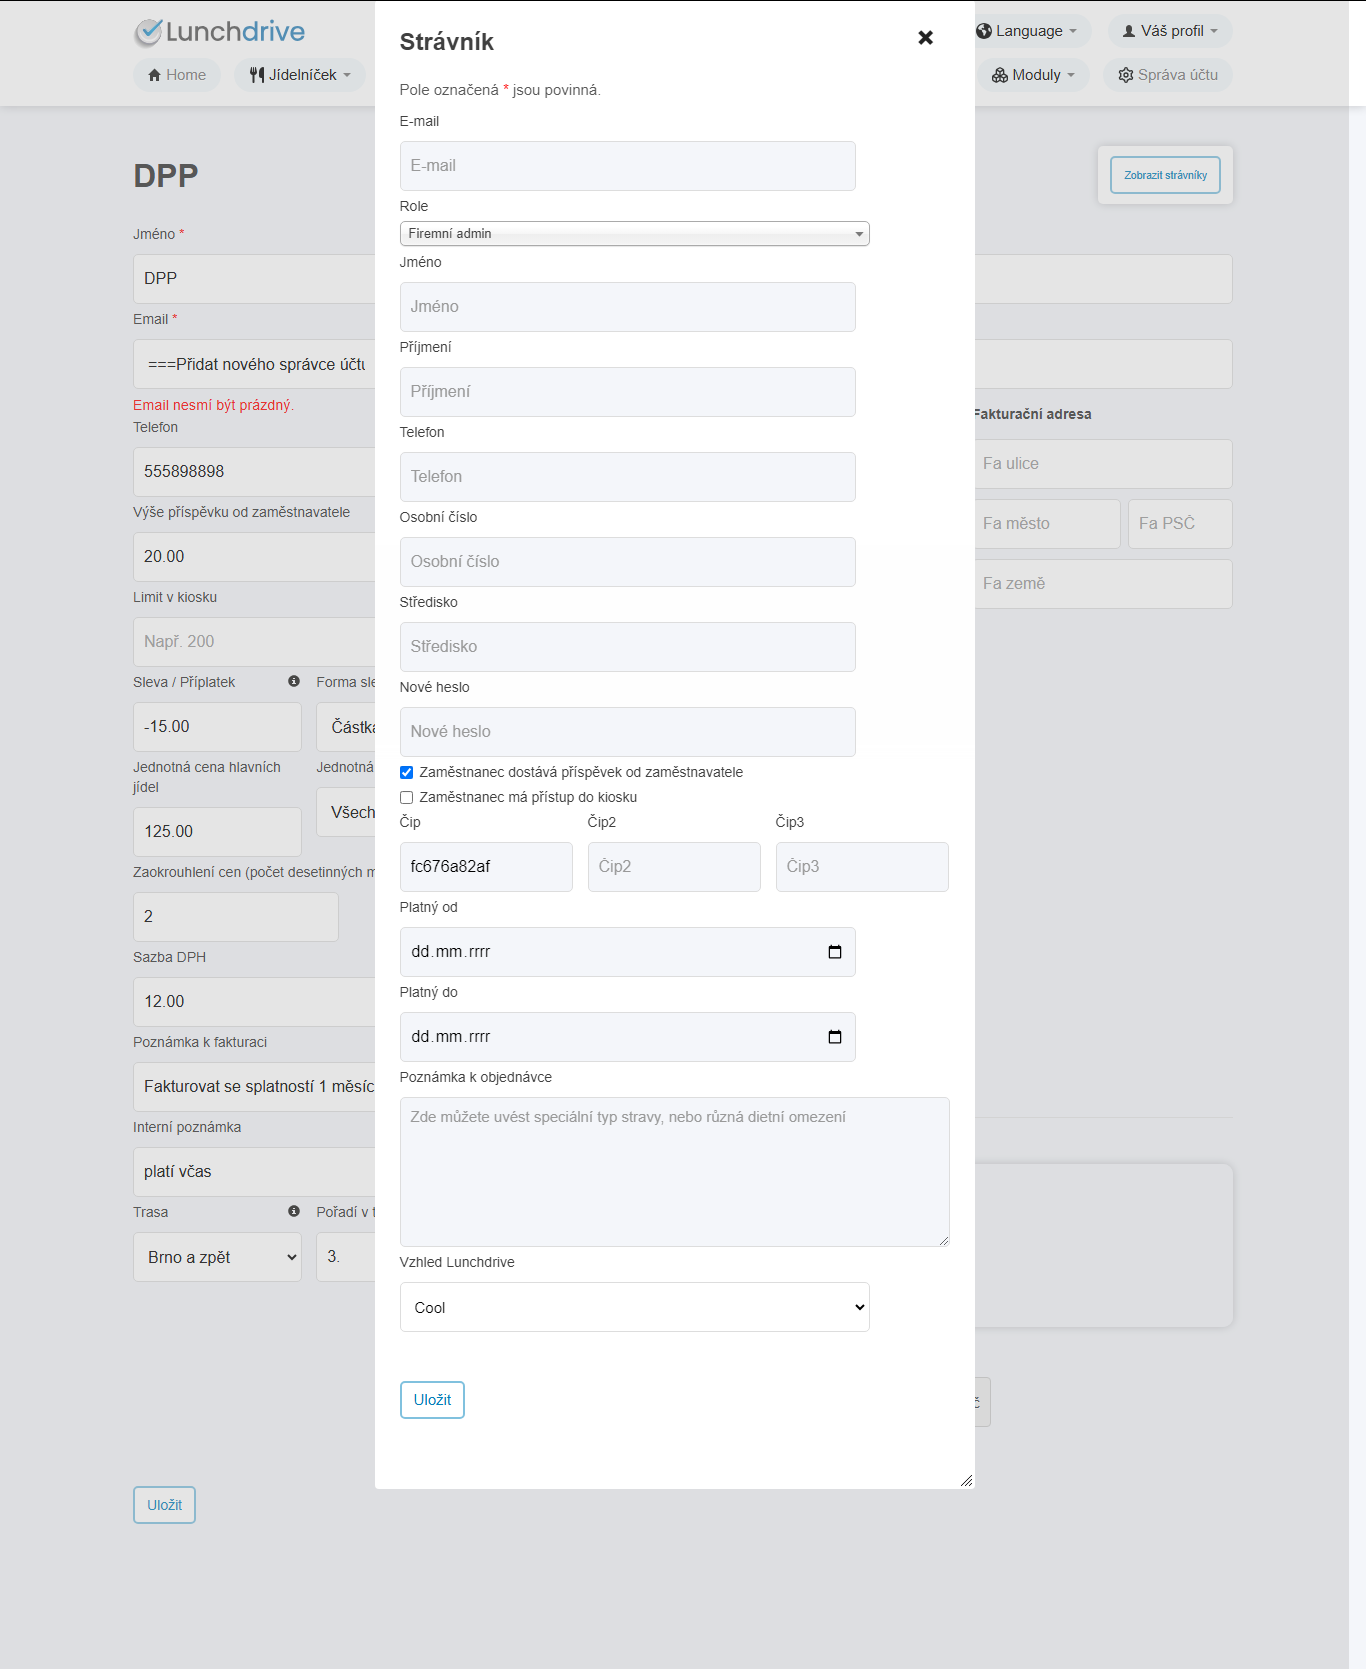Click Uložit button in the Strávník dialog
The image size is (1366, 1669).
[x=432, y=1400]
